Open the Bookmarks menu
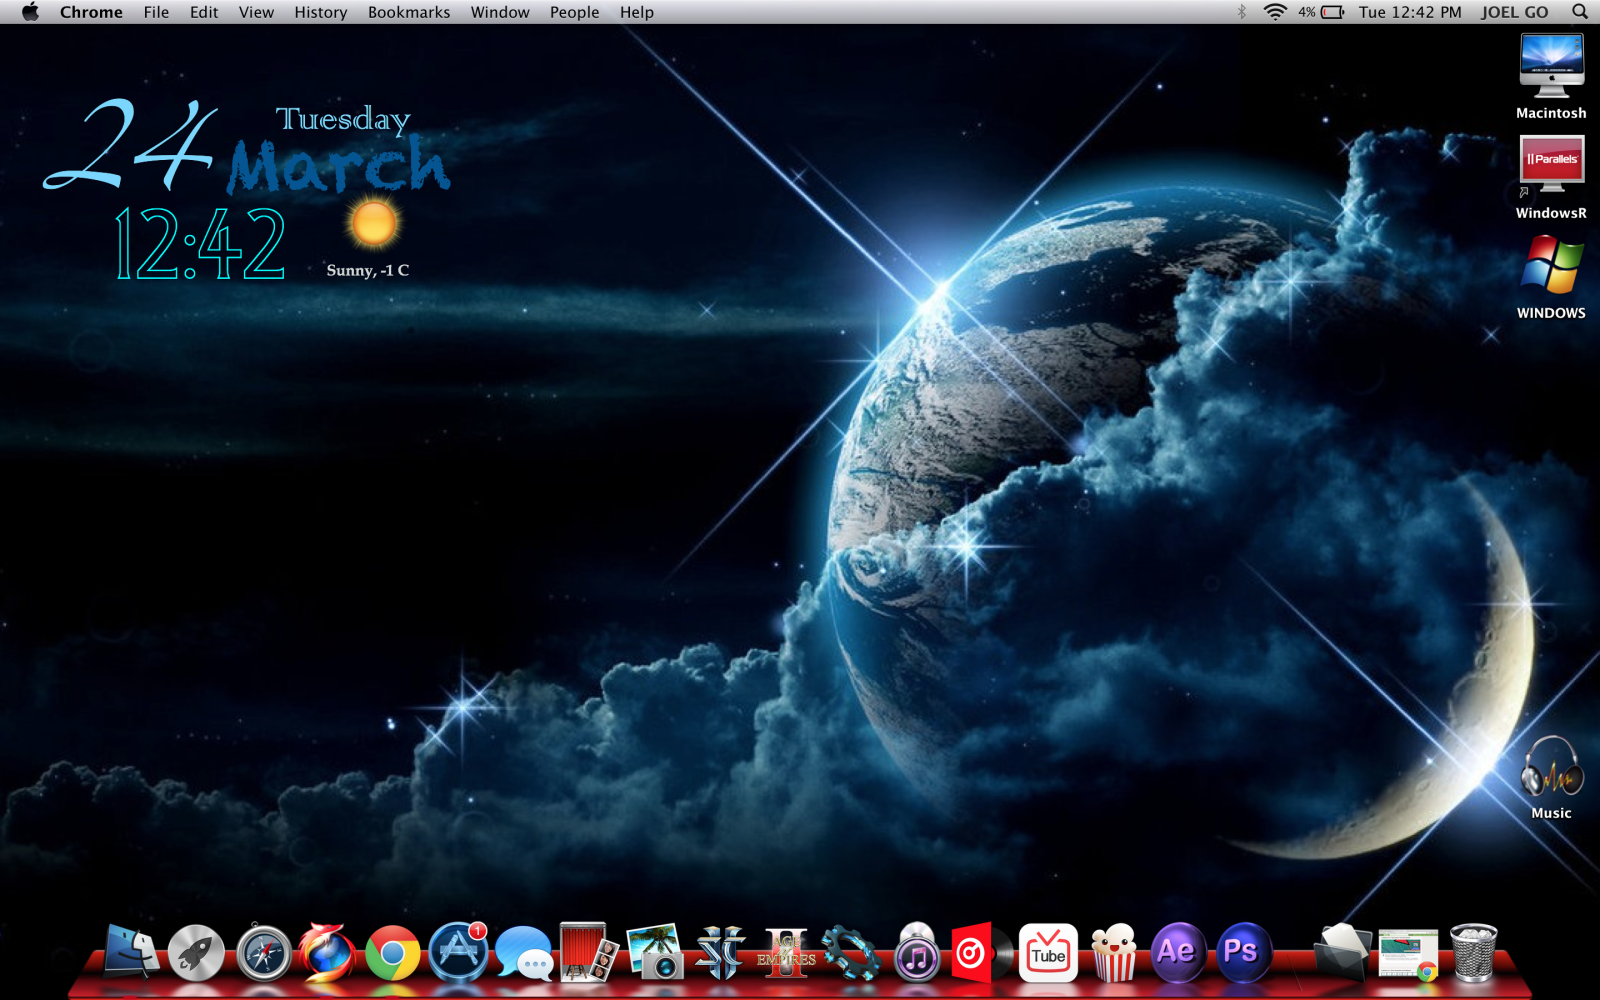 [x=409, y=12]
